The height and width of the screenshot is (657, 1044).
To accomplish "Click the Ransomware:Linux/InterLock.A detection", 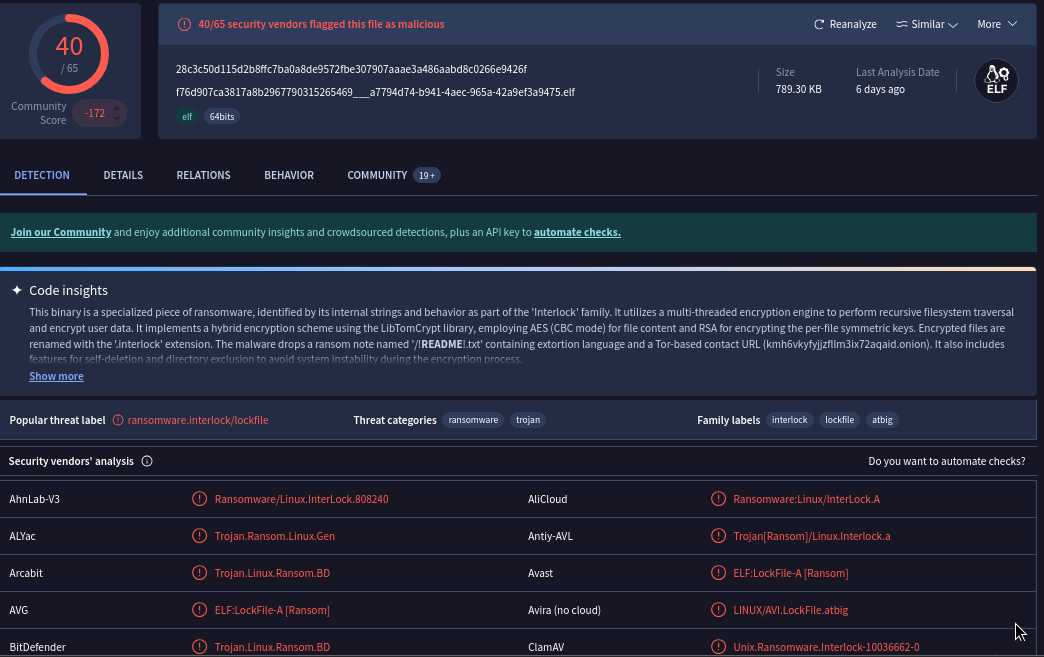I will click(x=806, y=499).
